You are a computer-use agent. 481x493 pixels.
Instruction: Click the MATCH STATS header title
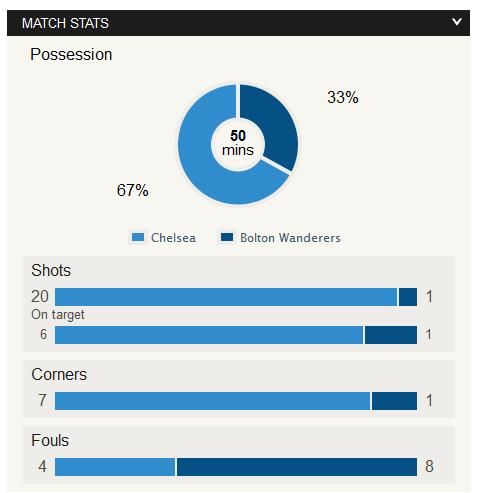pyautogui.click(x=65, y=23)
